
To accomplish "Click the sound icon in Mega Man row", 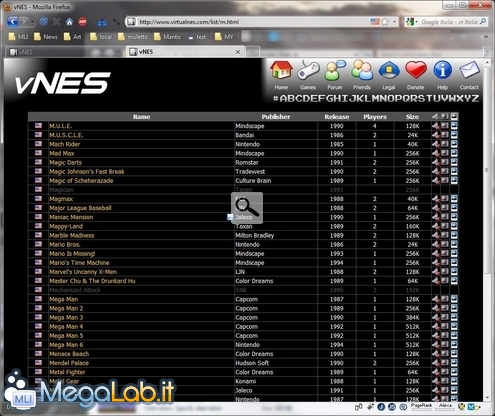I will tap(436, 299).
